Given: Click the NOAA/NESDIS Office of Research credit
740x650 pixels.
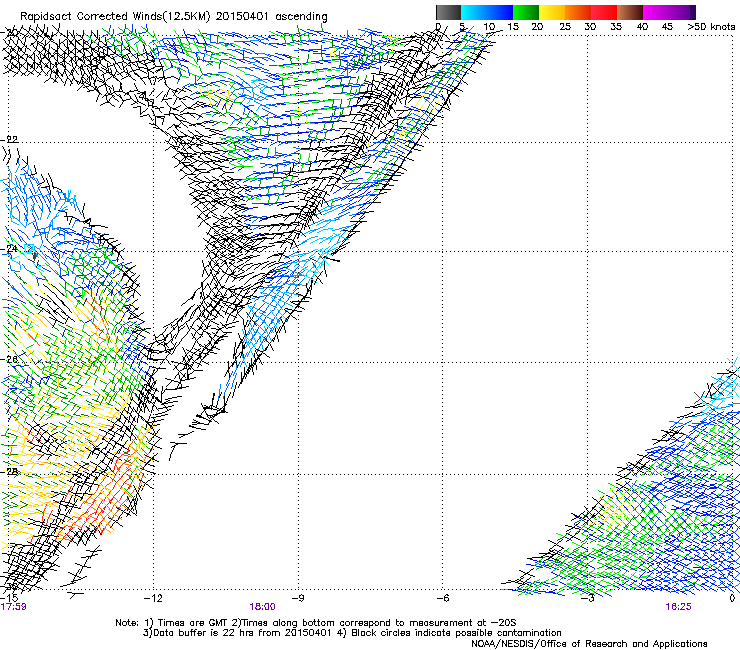Looking at the screenshot, I should click(589, 644).
